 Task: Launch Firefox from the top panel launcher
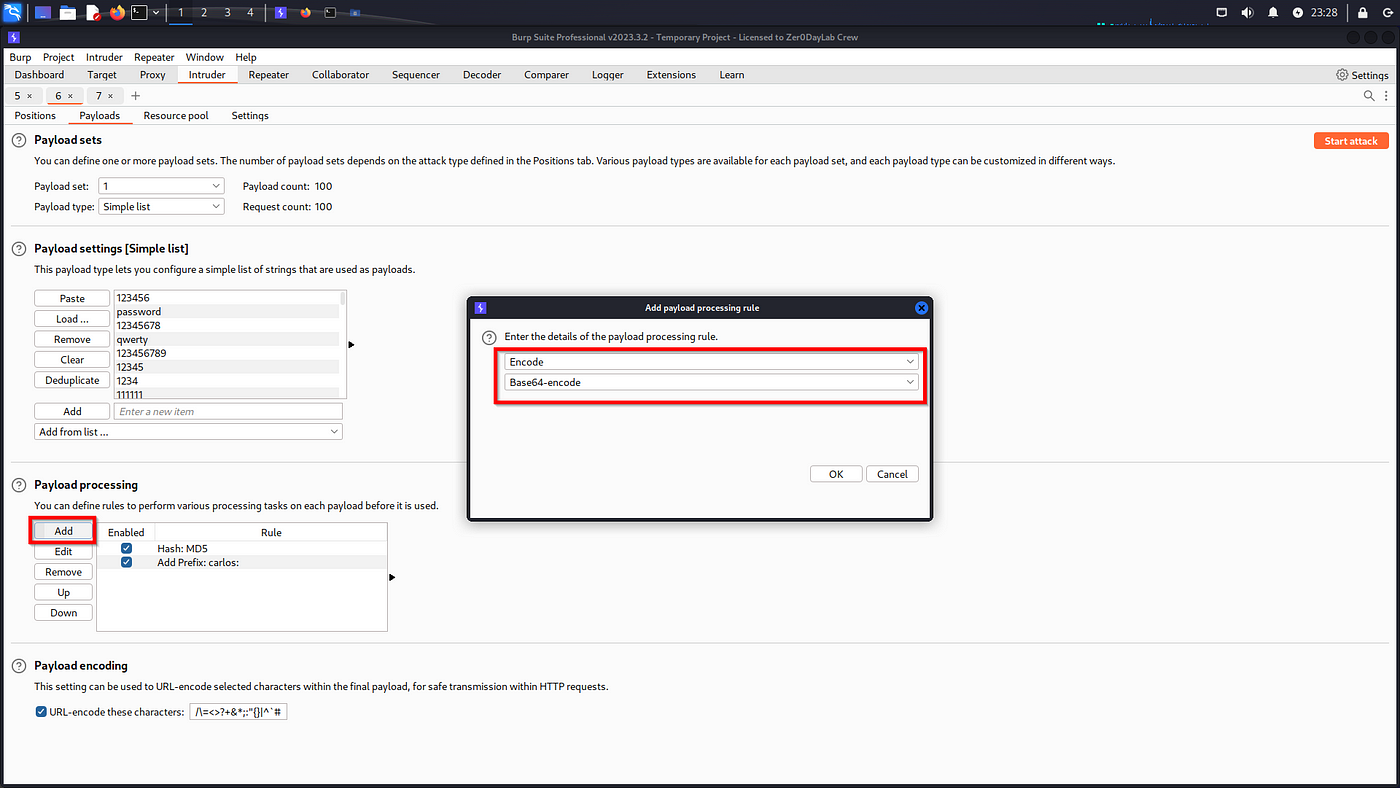(x=117, y=13)
